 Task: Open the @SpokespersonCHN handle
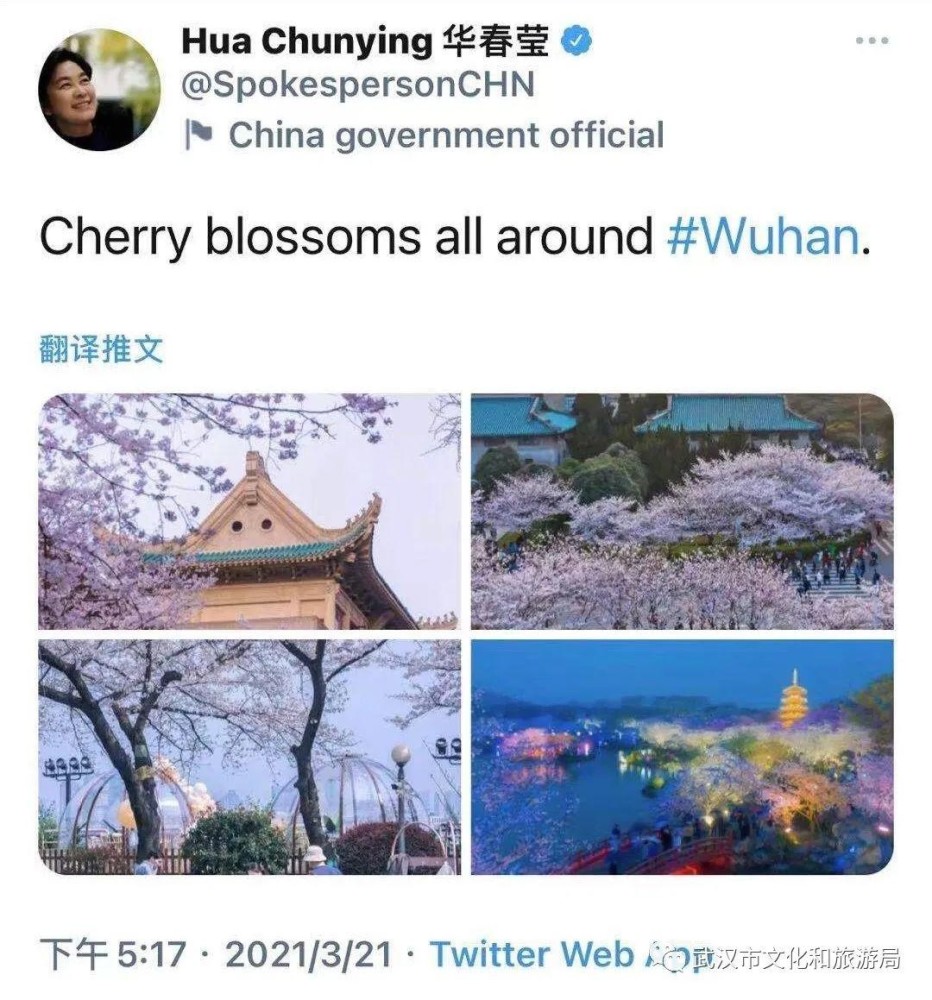click(x=358, y=85)
